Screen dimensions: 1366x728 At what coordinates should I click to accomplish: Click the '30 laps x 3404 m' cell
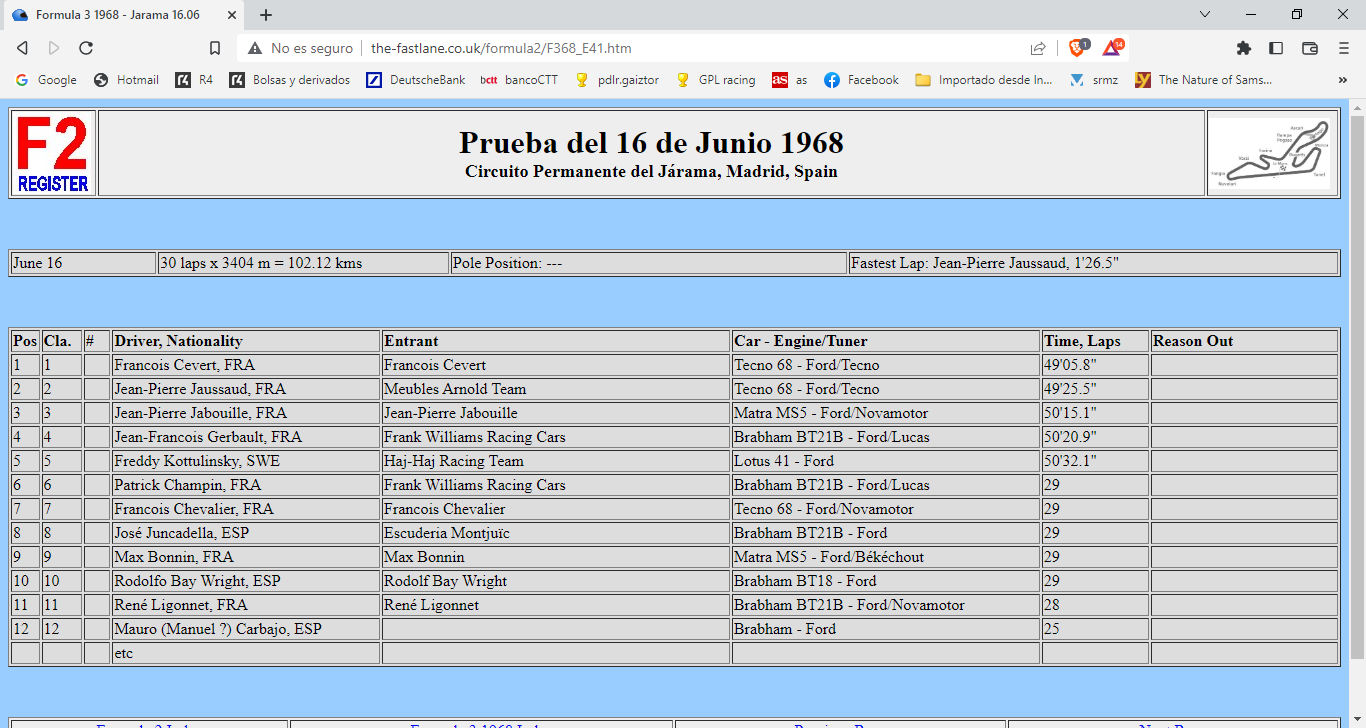[303, 263]
